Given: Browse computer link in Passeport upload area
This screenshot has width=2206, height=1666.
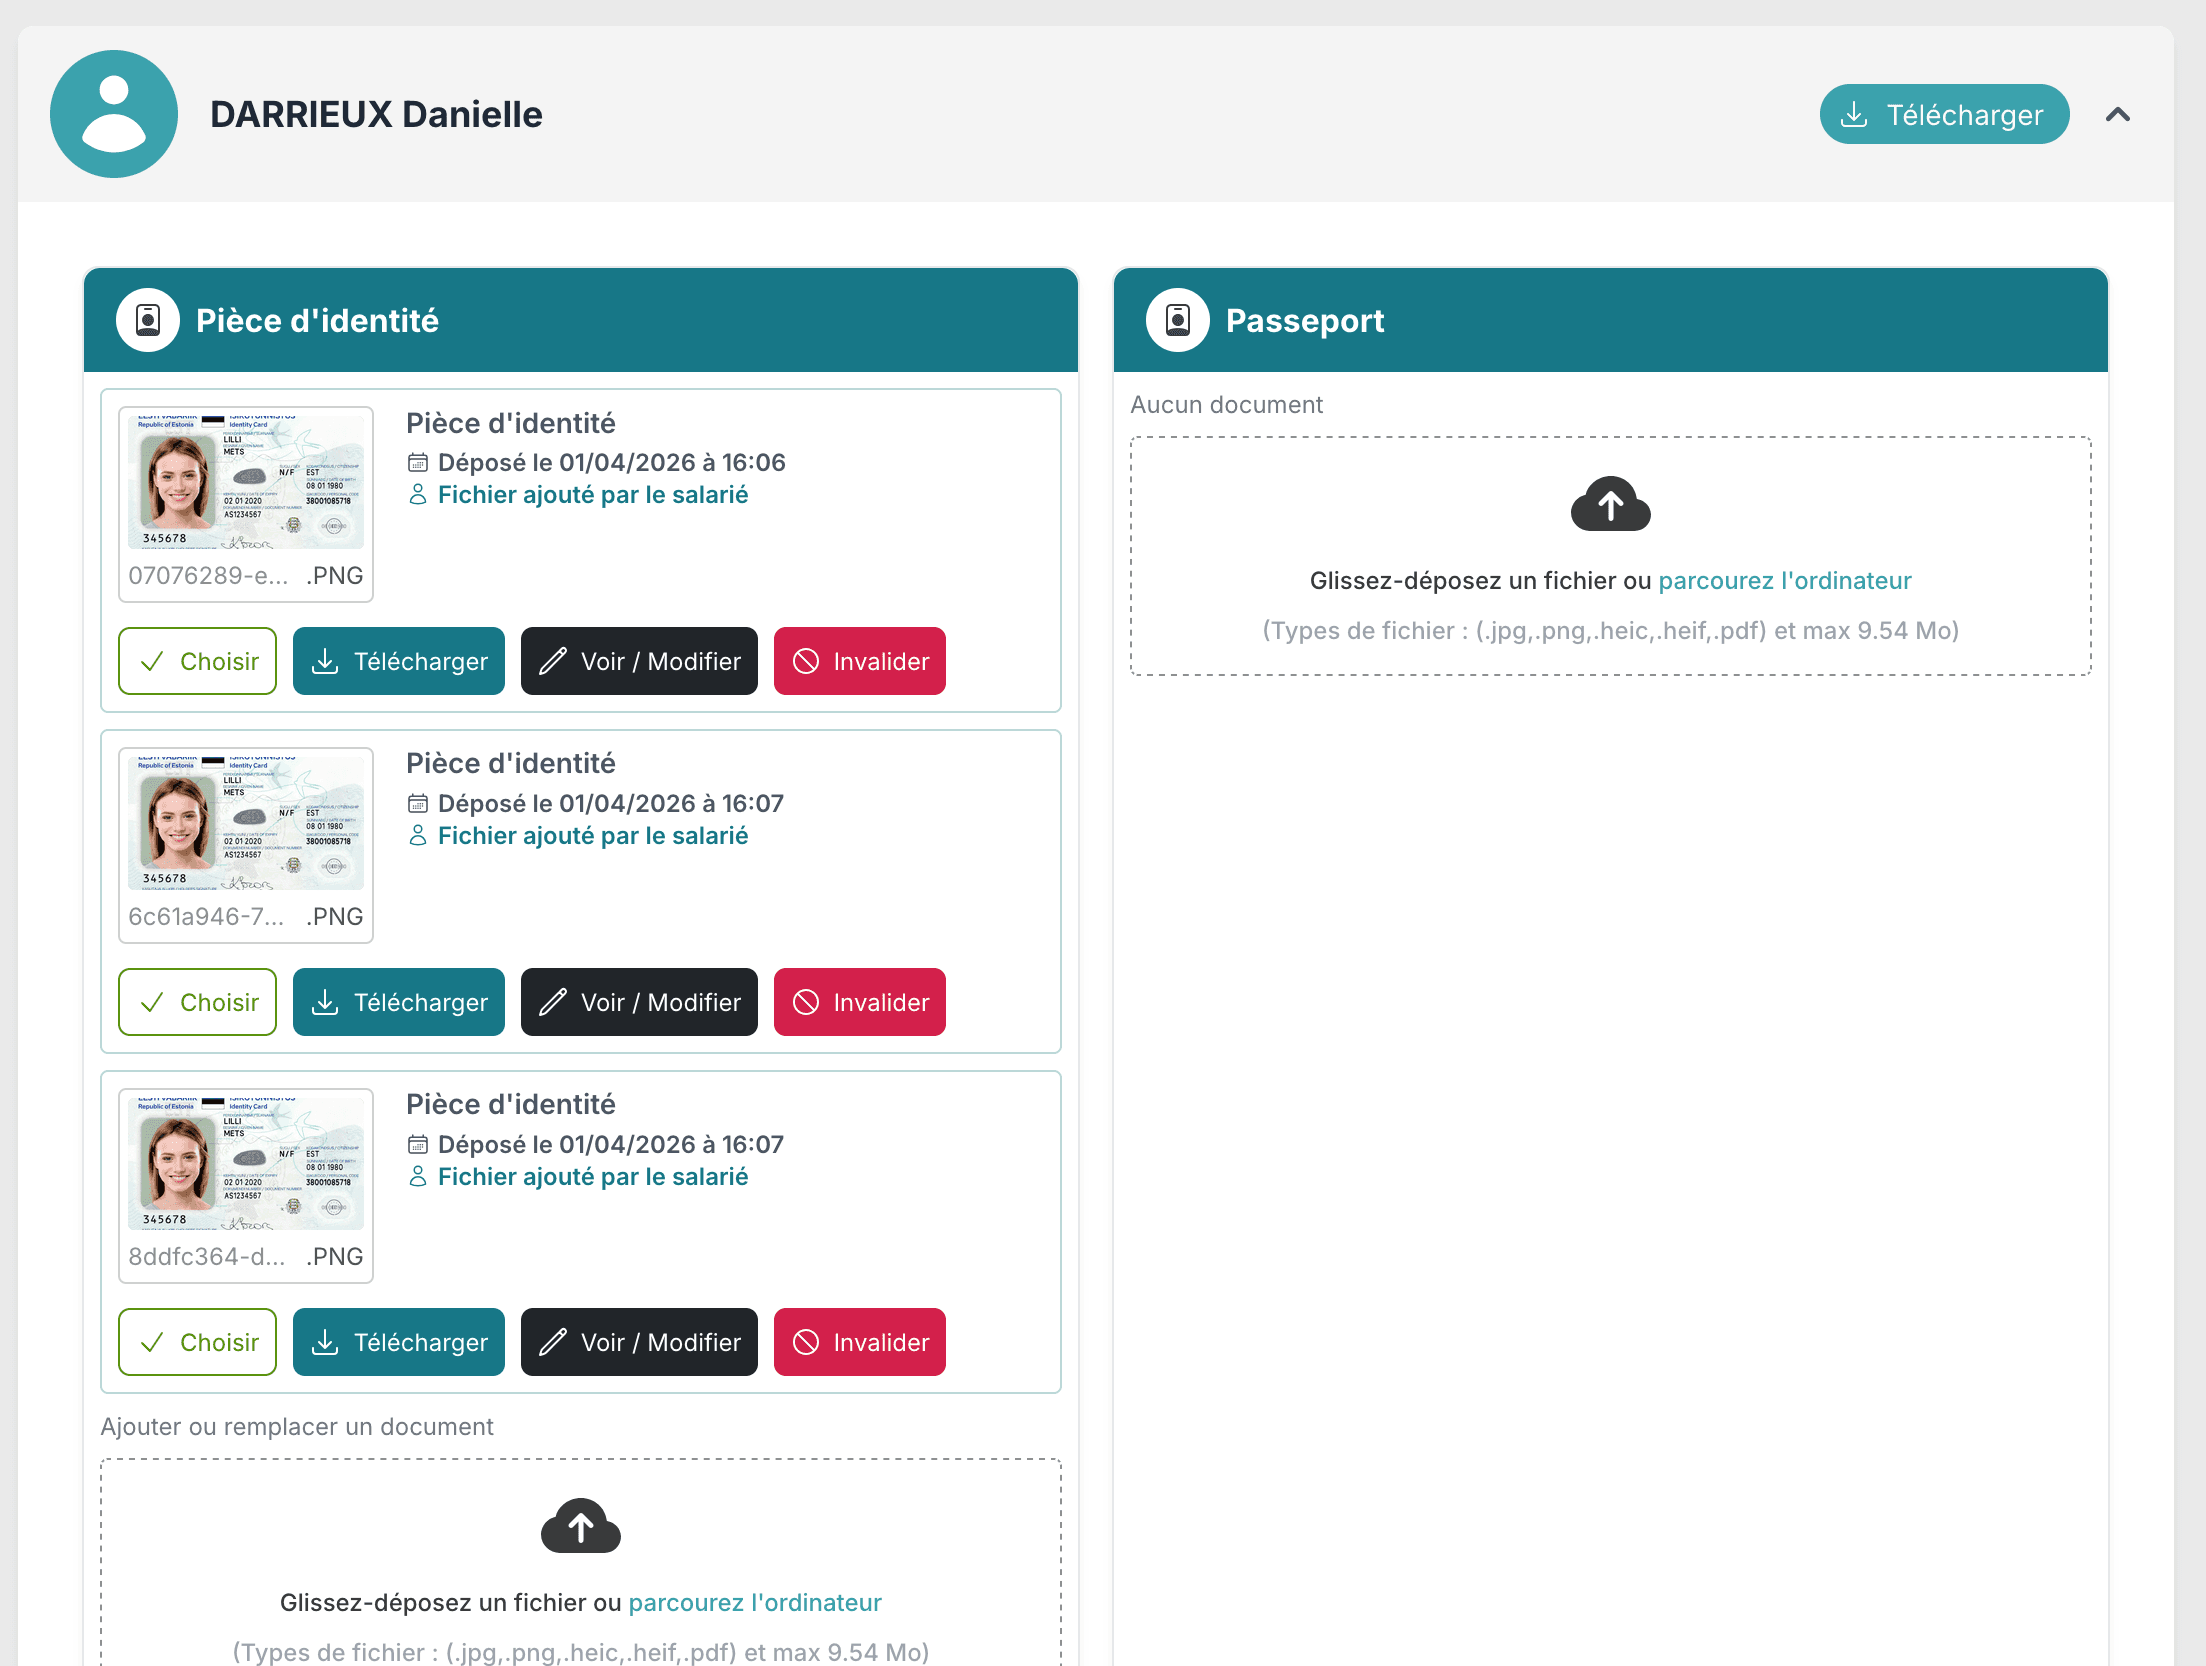Looking at the screenshot, I should [1785, 581].
